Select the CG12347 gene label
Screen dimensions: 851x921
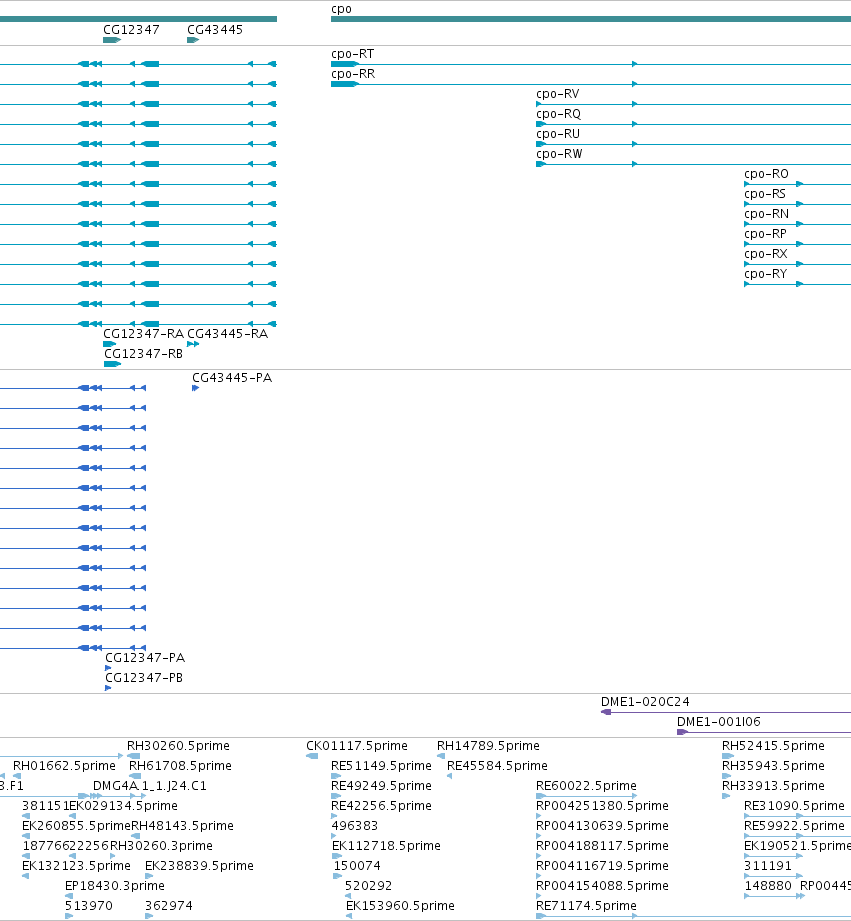tap(131, 30)
